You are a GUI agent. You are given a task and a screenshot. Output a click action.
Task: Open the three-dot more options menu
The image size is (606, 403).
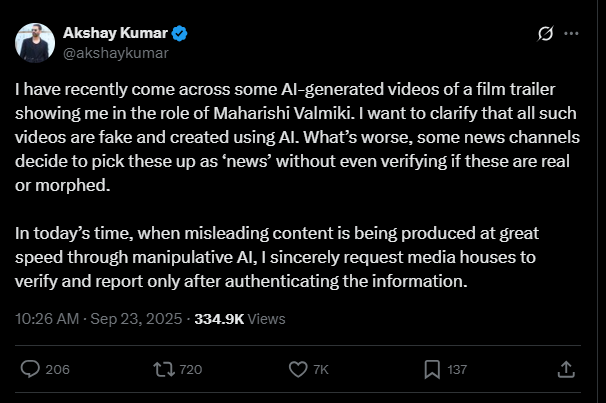pos(572,33)
